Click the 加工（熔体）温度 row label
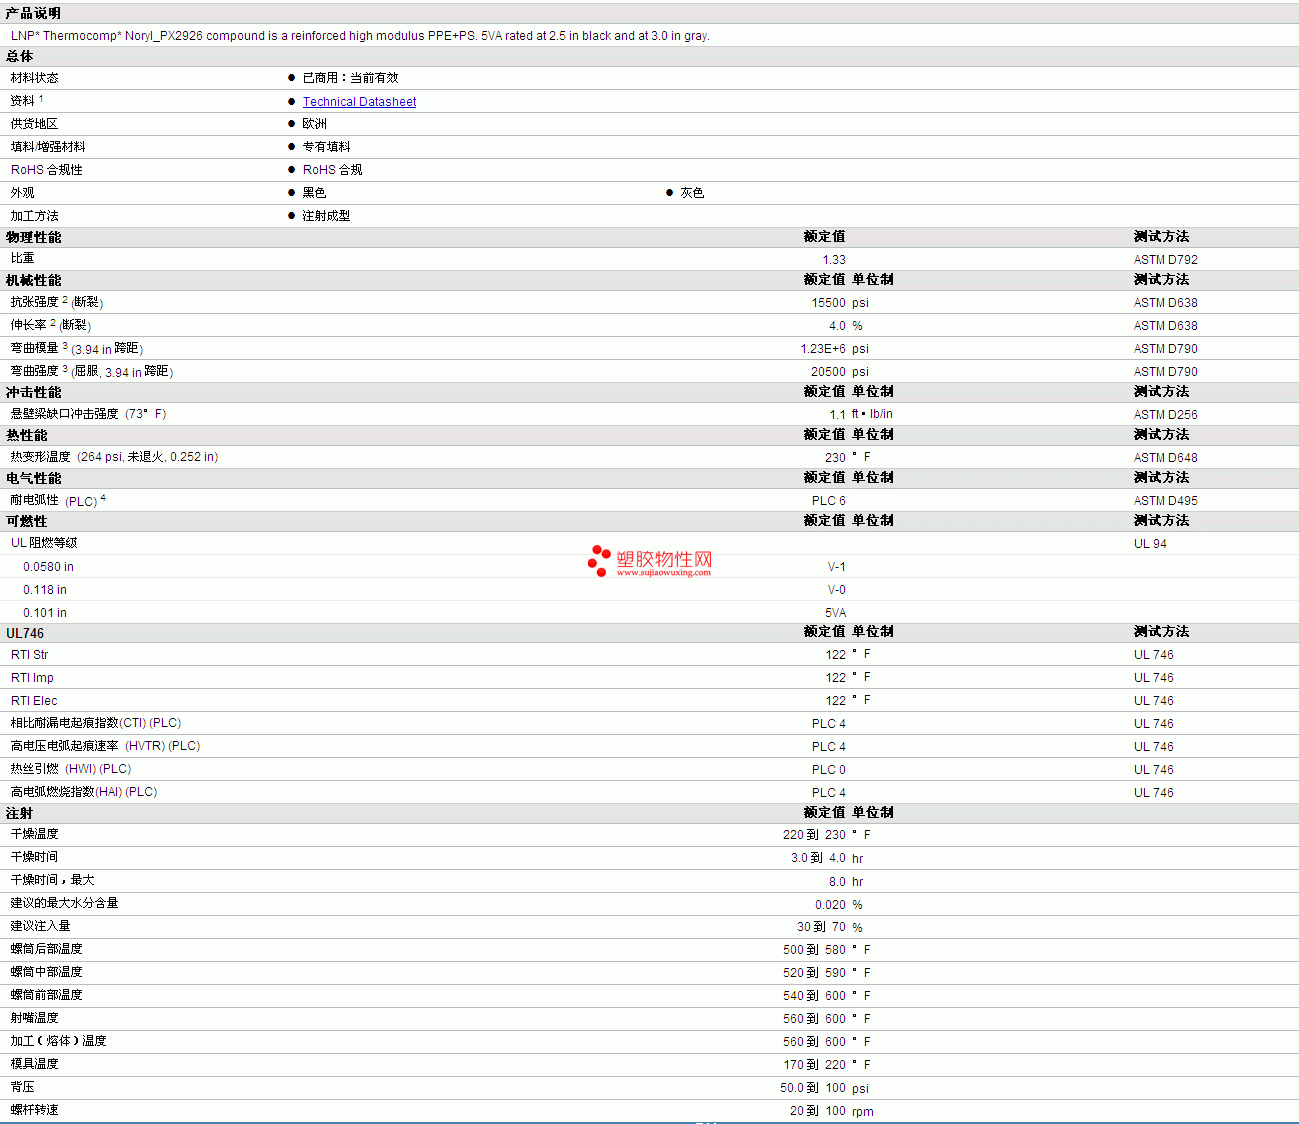This screenshot has width=1299, height=1124. [58, 1041]
